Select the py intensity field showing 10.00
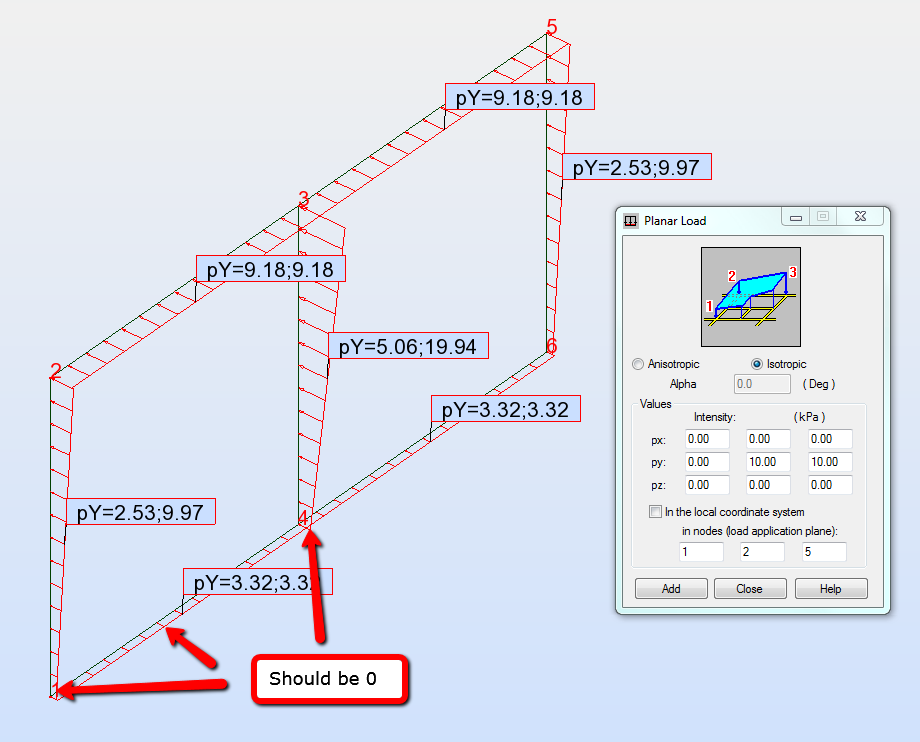920x742 pixels. [765, 462]
